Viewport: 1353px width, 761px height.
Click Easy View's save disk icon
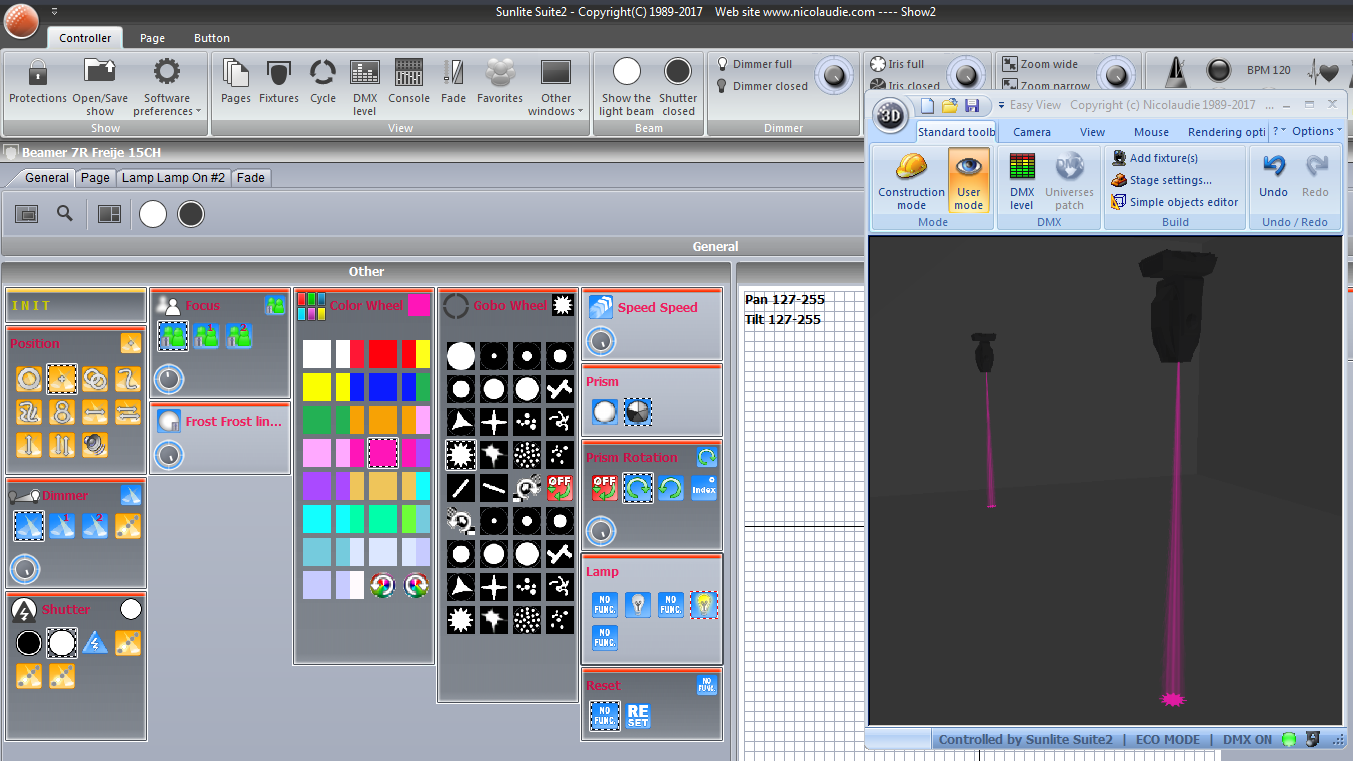pyautogui.click(x=971, y=105)
